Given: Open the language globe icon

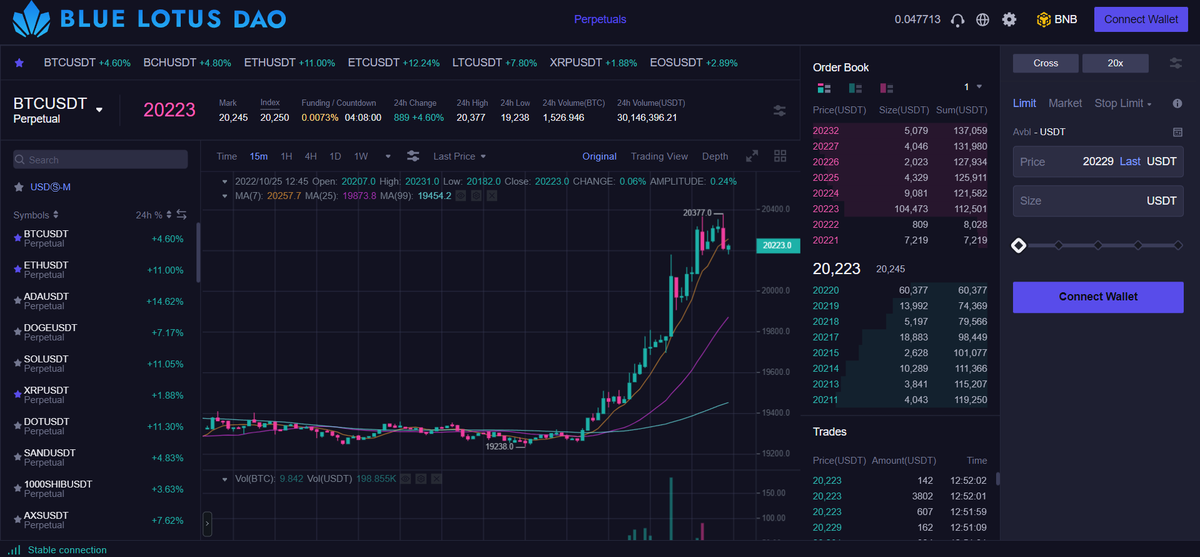Looking at the screenshot, I should pos(983,19).
